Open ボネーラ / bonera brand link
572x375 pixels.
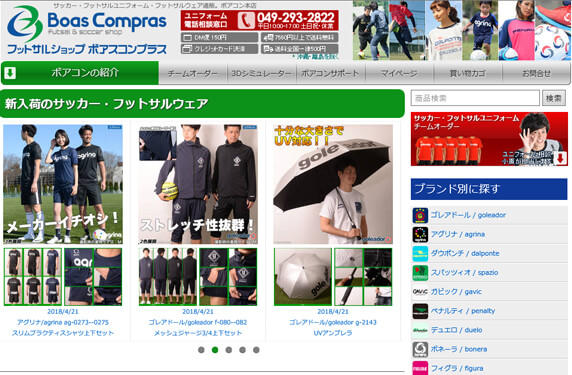pos(459,349)
